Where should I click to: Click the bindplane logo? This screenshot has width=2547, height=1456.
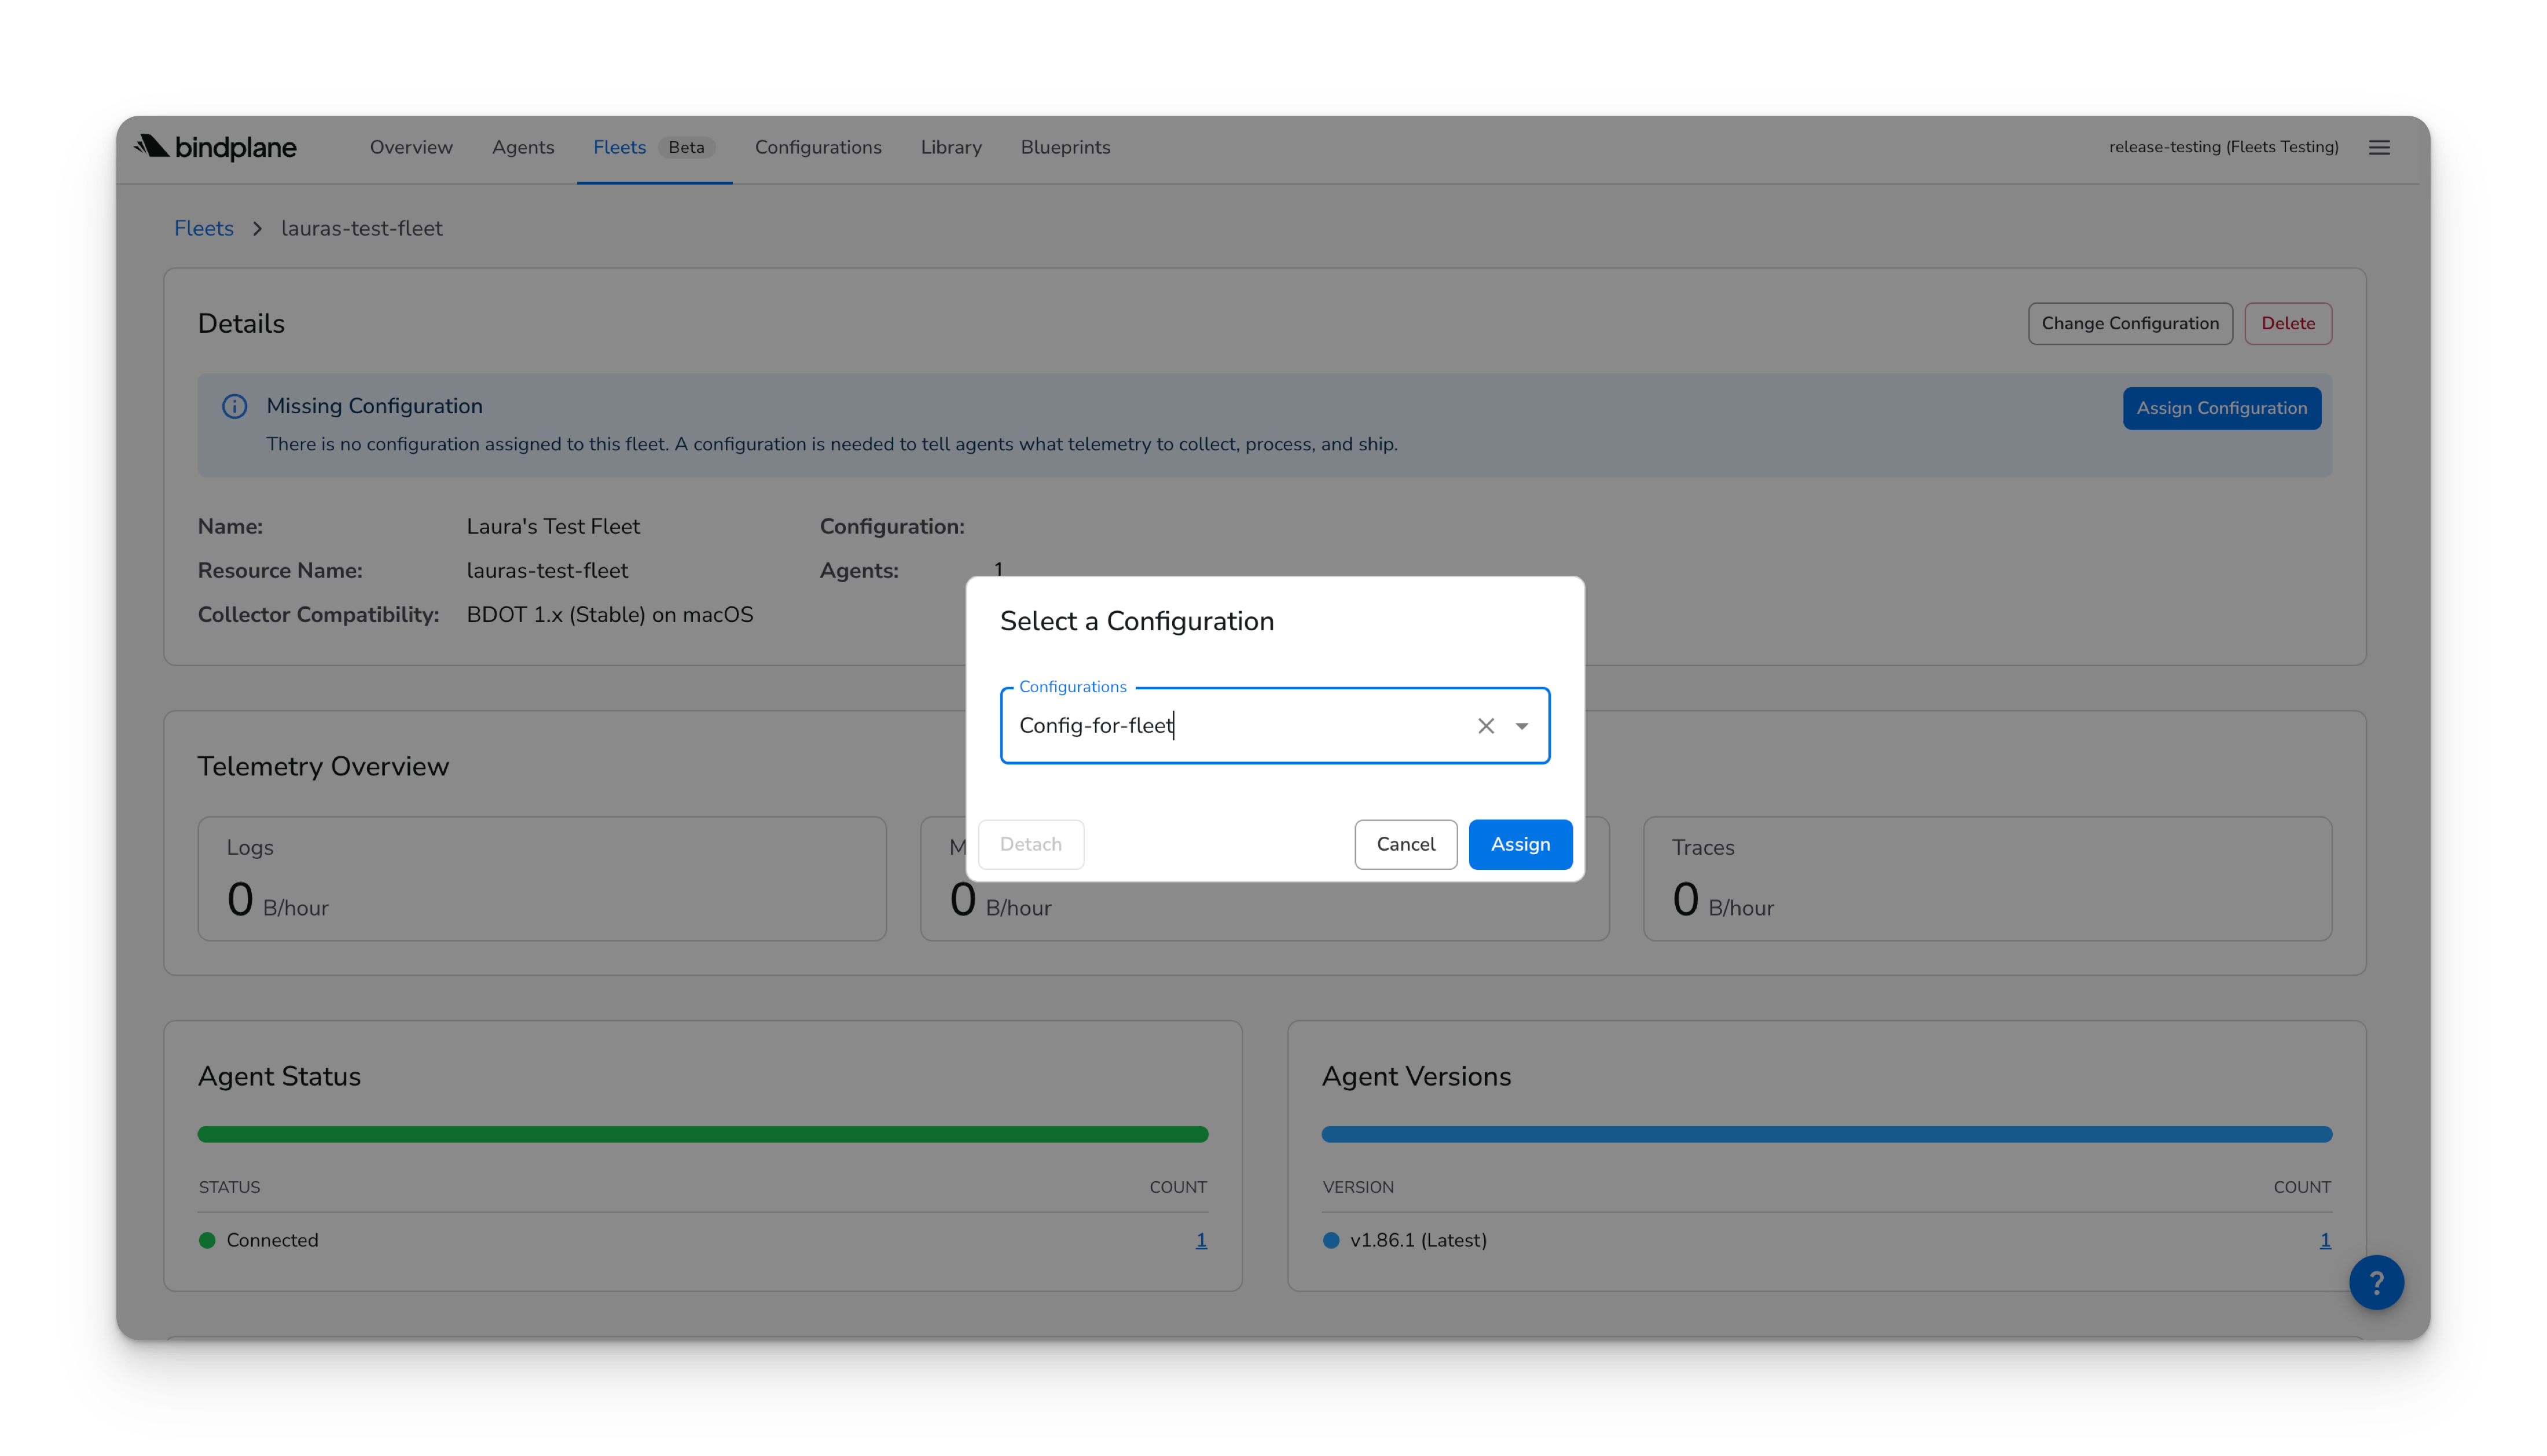(x=216, y=147)
